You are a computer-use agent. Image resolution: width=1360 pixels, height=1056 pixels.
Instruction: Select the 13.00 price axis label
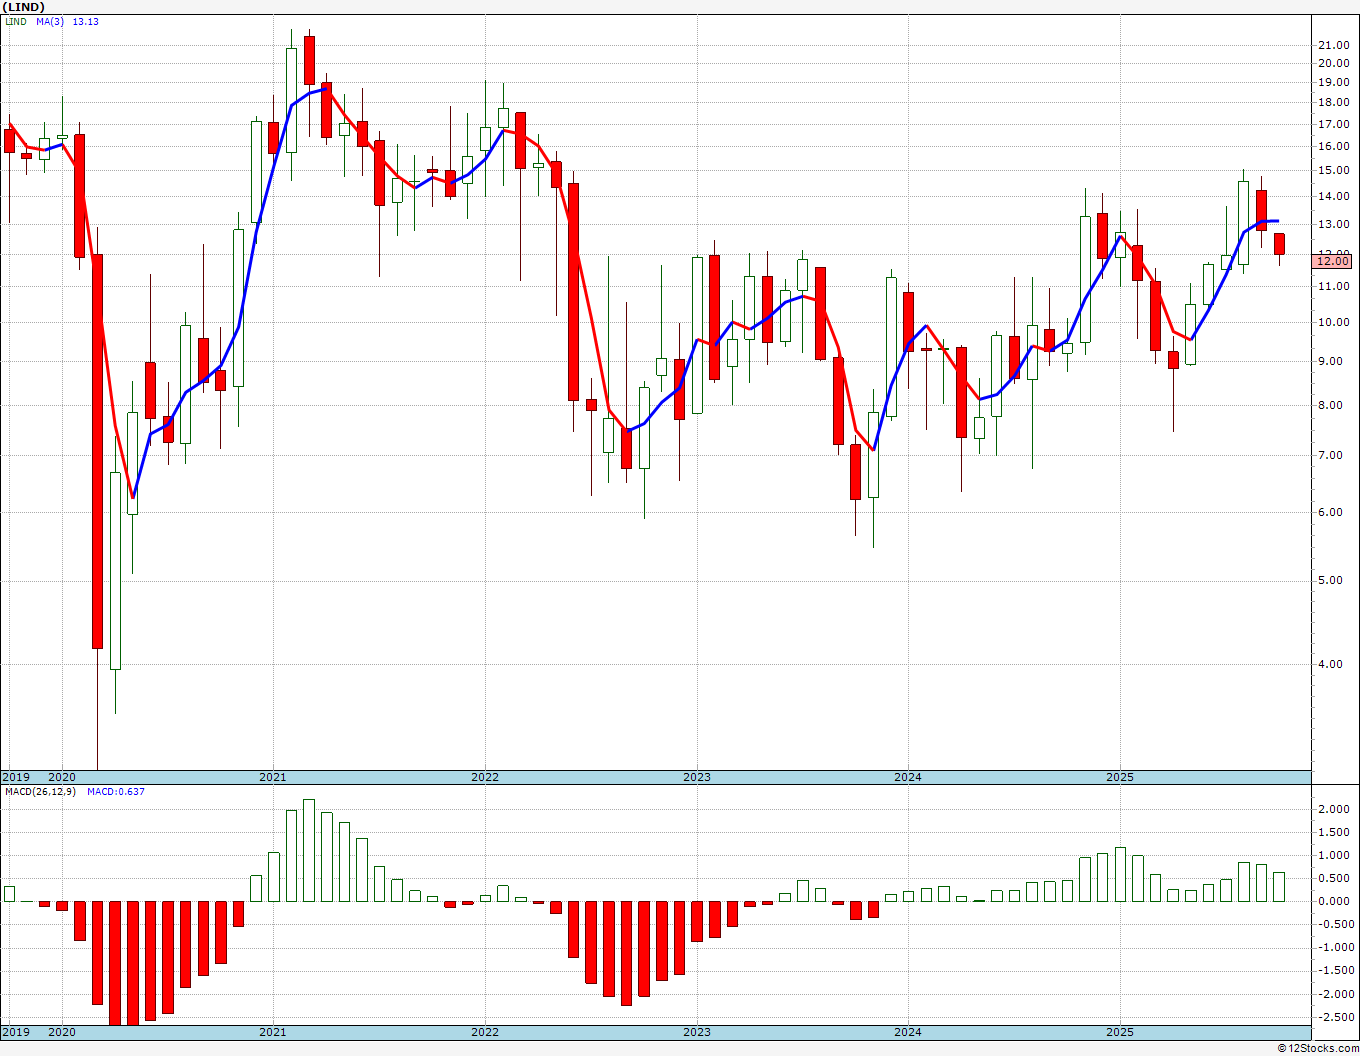tap(1333, 224)
